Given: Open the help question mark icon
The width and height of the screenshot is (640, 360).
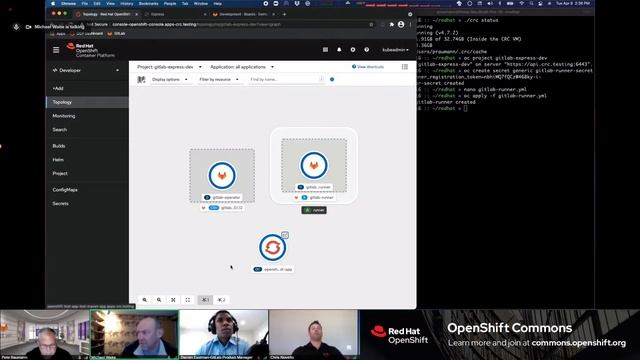Looking at the screenshot, I should (x=367, y=50).
